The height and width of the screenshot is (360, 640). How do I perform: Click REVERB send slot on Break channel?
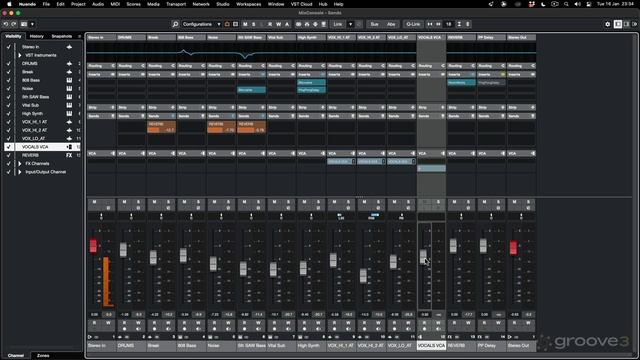click(161, 127)
